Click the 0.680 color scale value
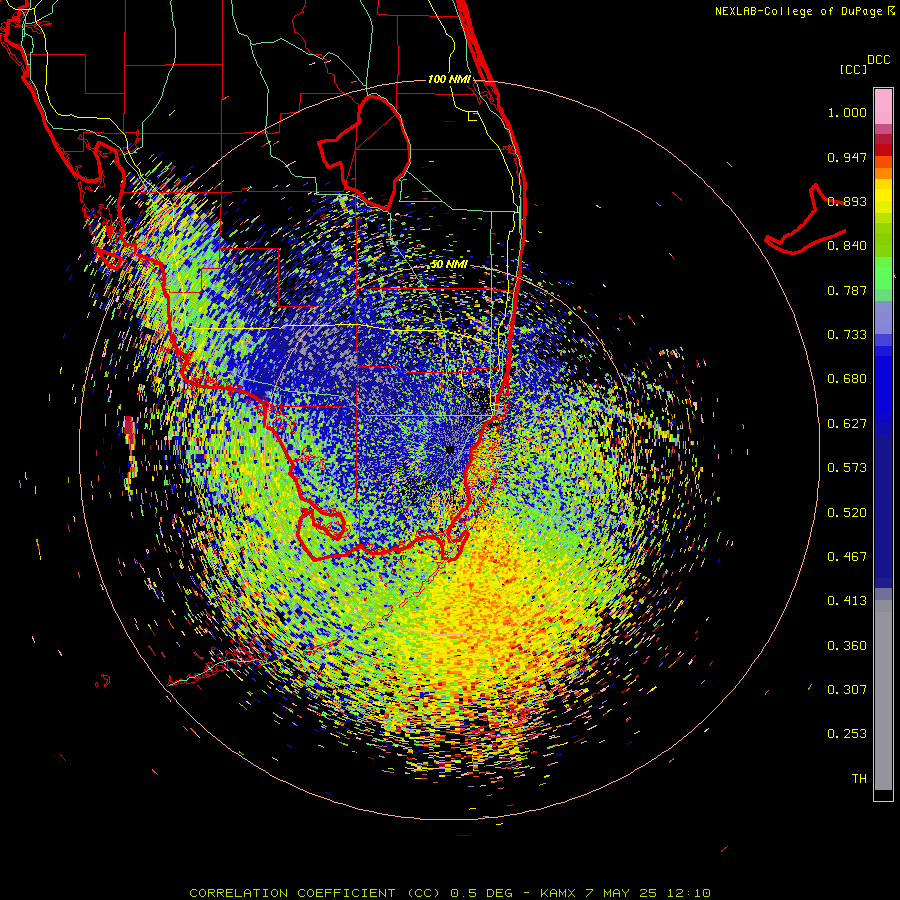Viewport: 900px width, 900px height. 847,379
